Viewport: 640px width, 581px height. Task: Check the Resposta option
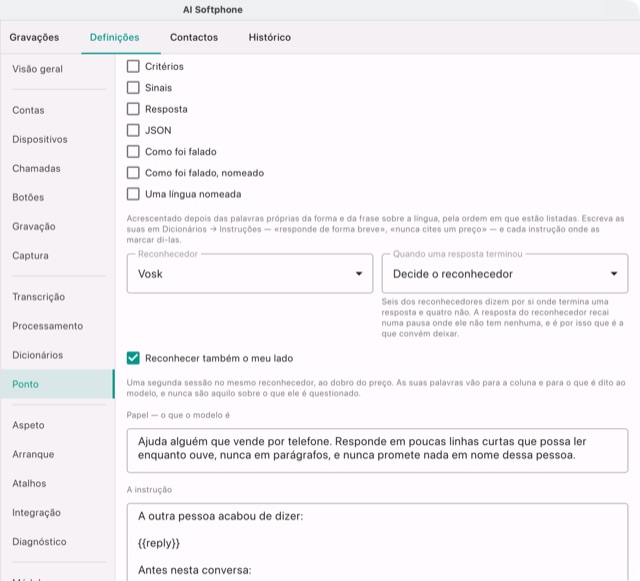pyautogui.click(x=133, y=109)
